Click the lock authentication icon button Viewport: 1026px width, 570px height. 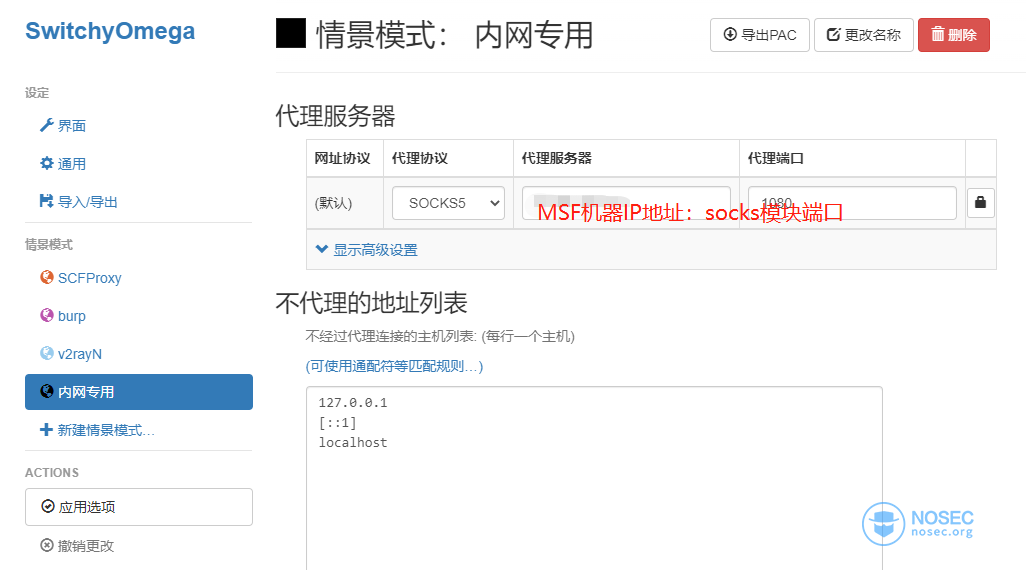coord(980,202)
